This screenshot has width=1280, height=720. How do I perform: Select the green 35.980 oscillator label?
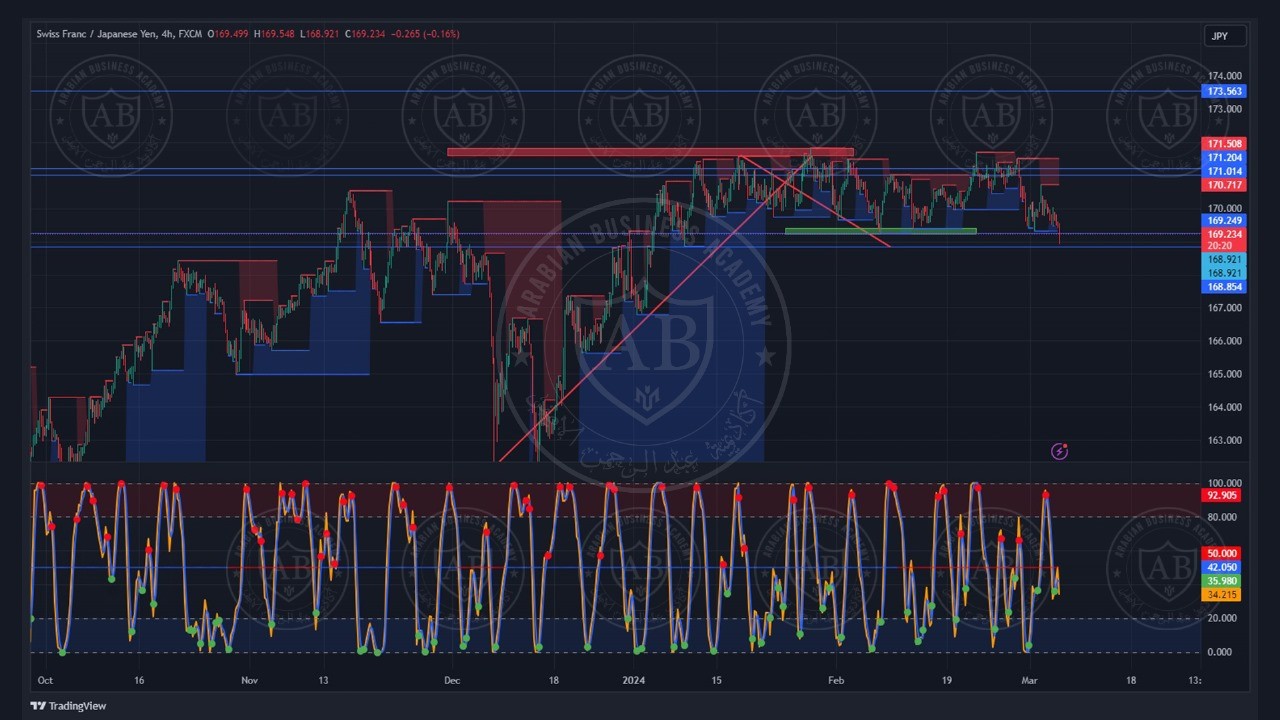click(1222, 581)
